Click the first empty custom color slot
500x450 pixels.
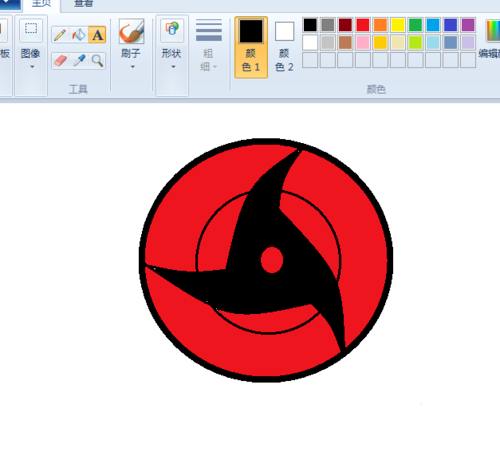[310, 60]
